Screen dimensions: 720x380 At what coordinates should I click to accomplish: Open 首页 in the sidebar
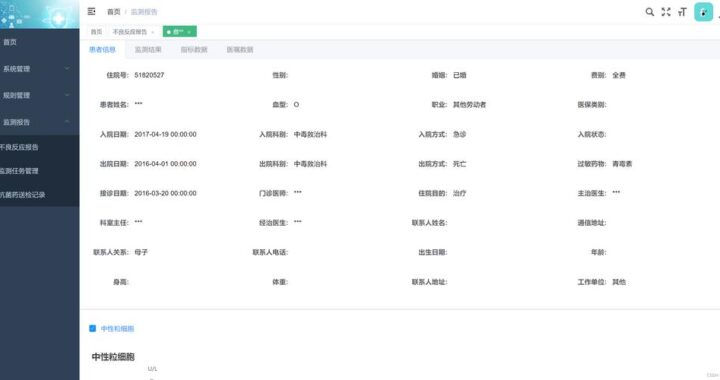click(x=39, y=42)
